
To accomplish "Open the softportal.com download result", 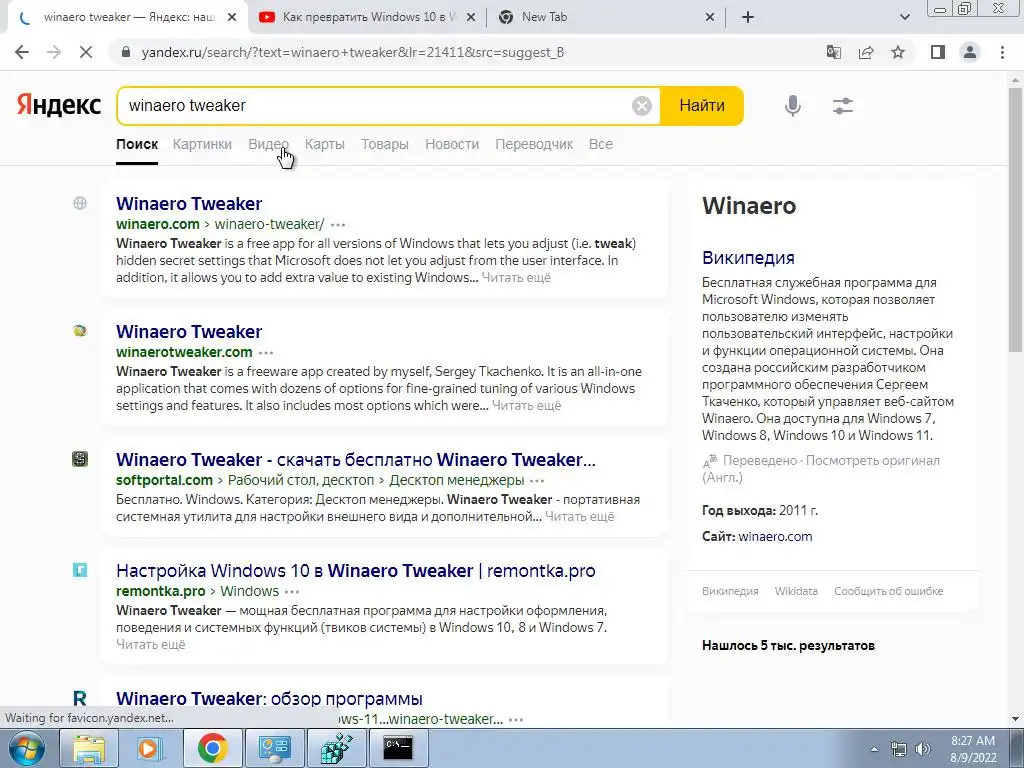I will [356, 460].
